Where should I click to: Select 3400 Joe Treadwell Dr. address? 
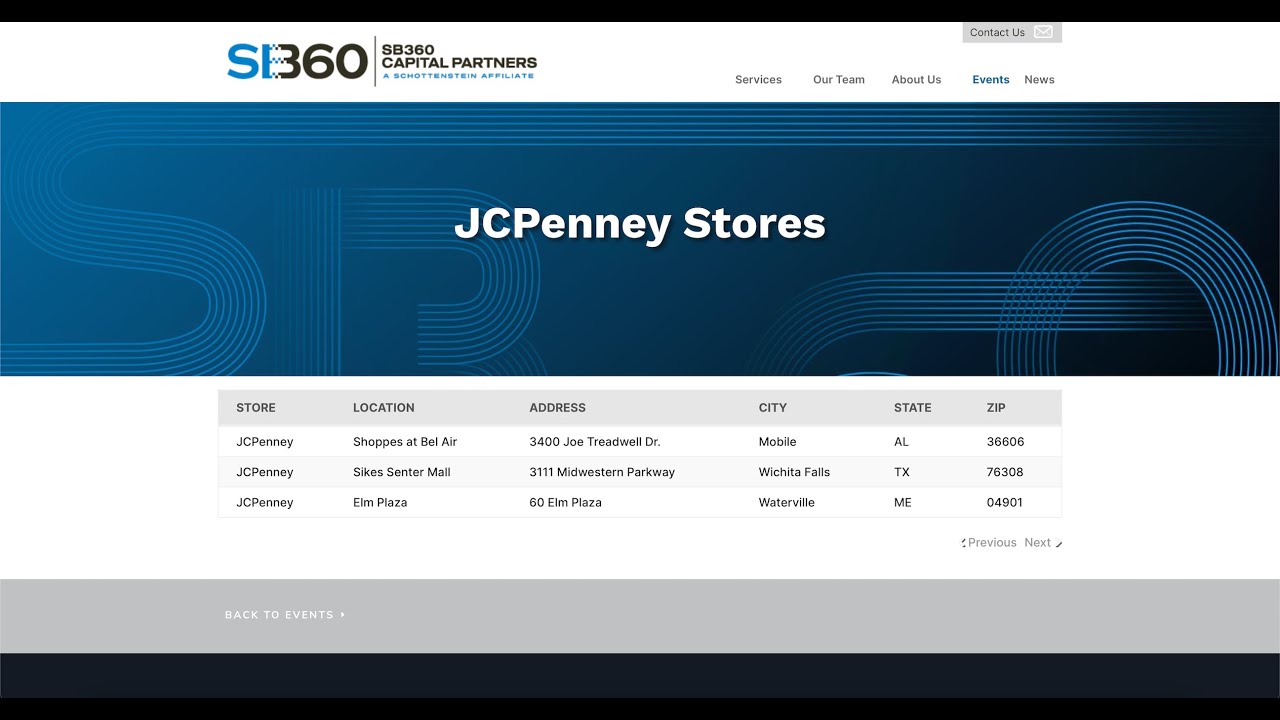595,441
